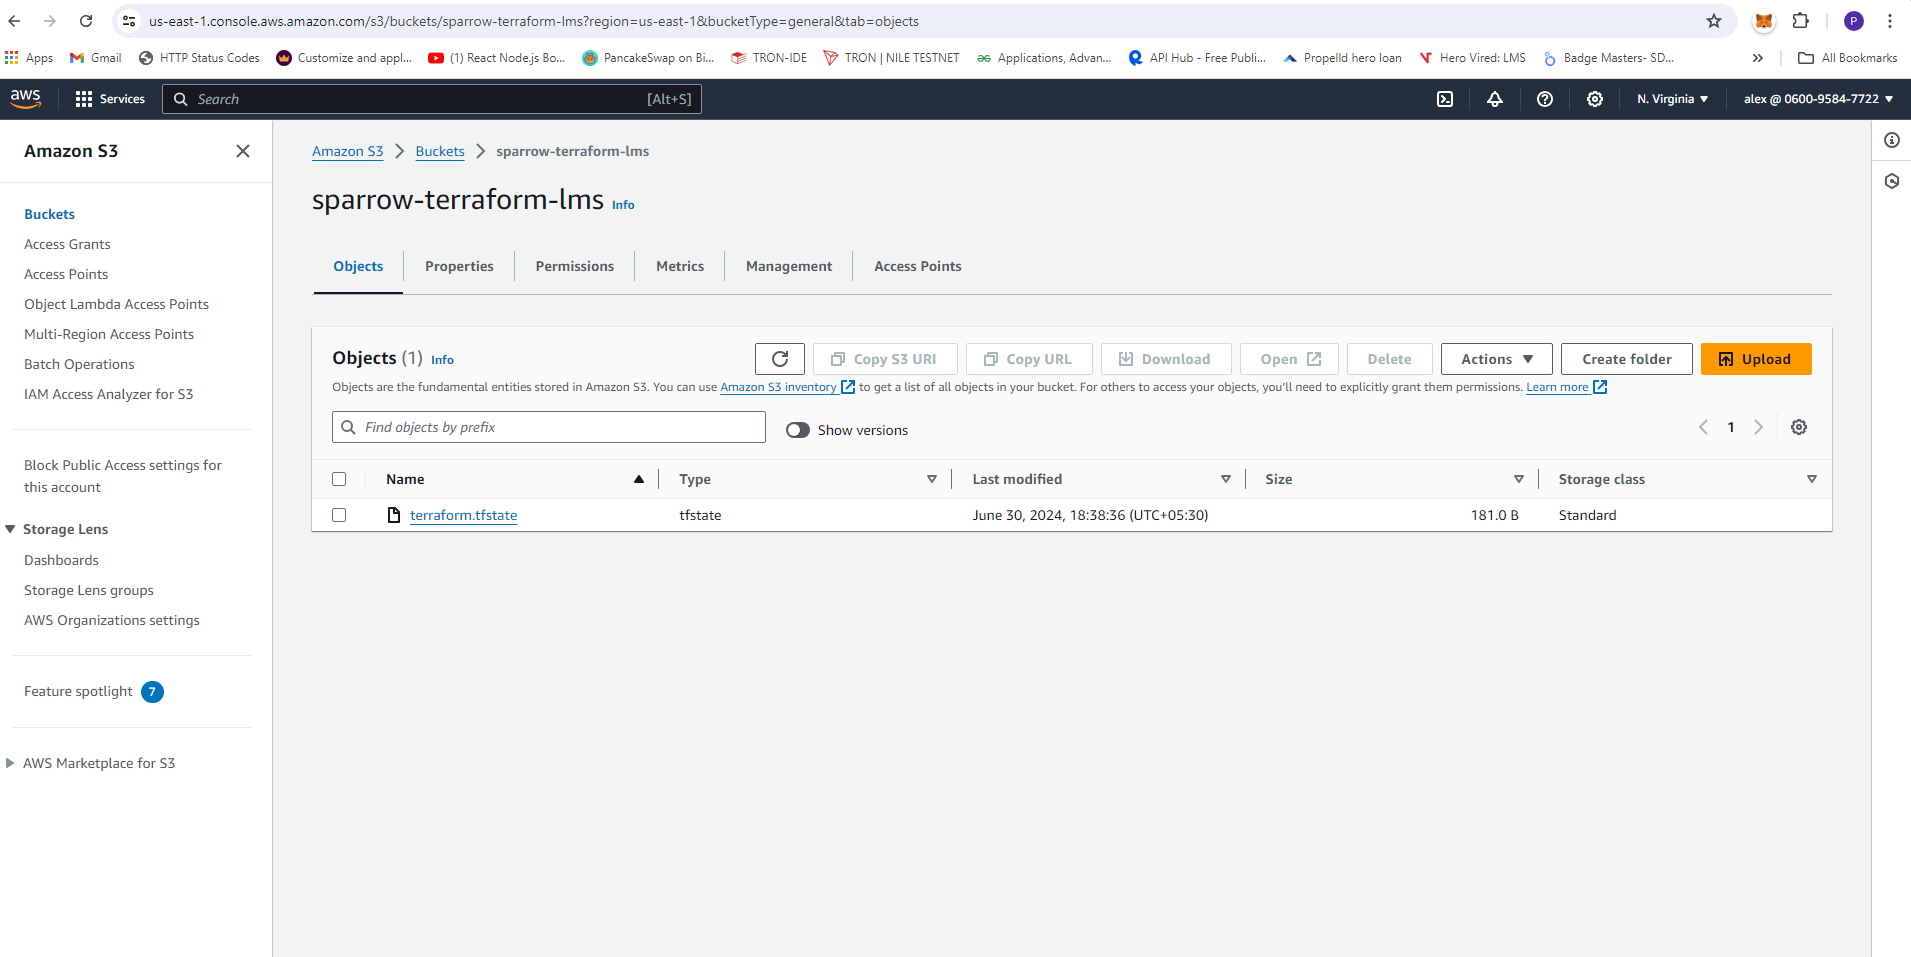
Task: Open the Chrome profile avatar
Action: click(x=1854, y=21)
